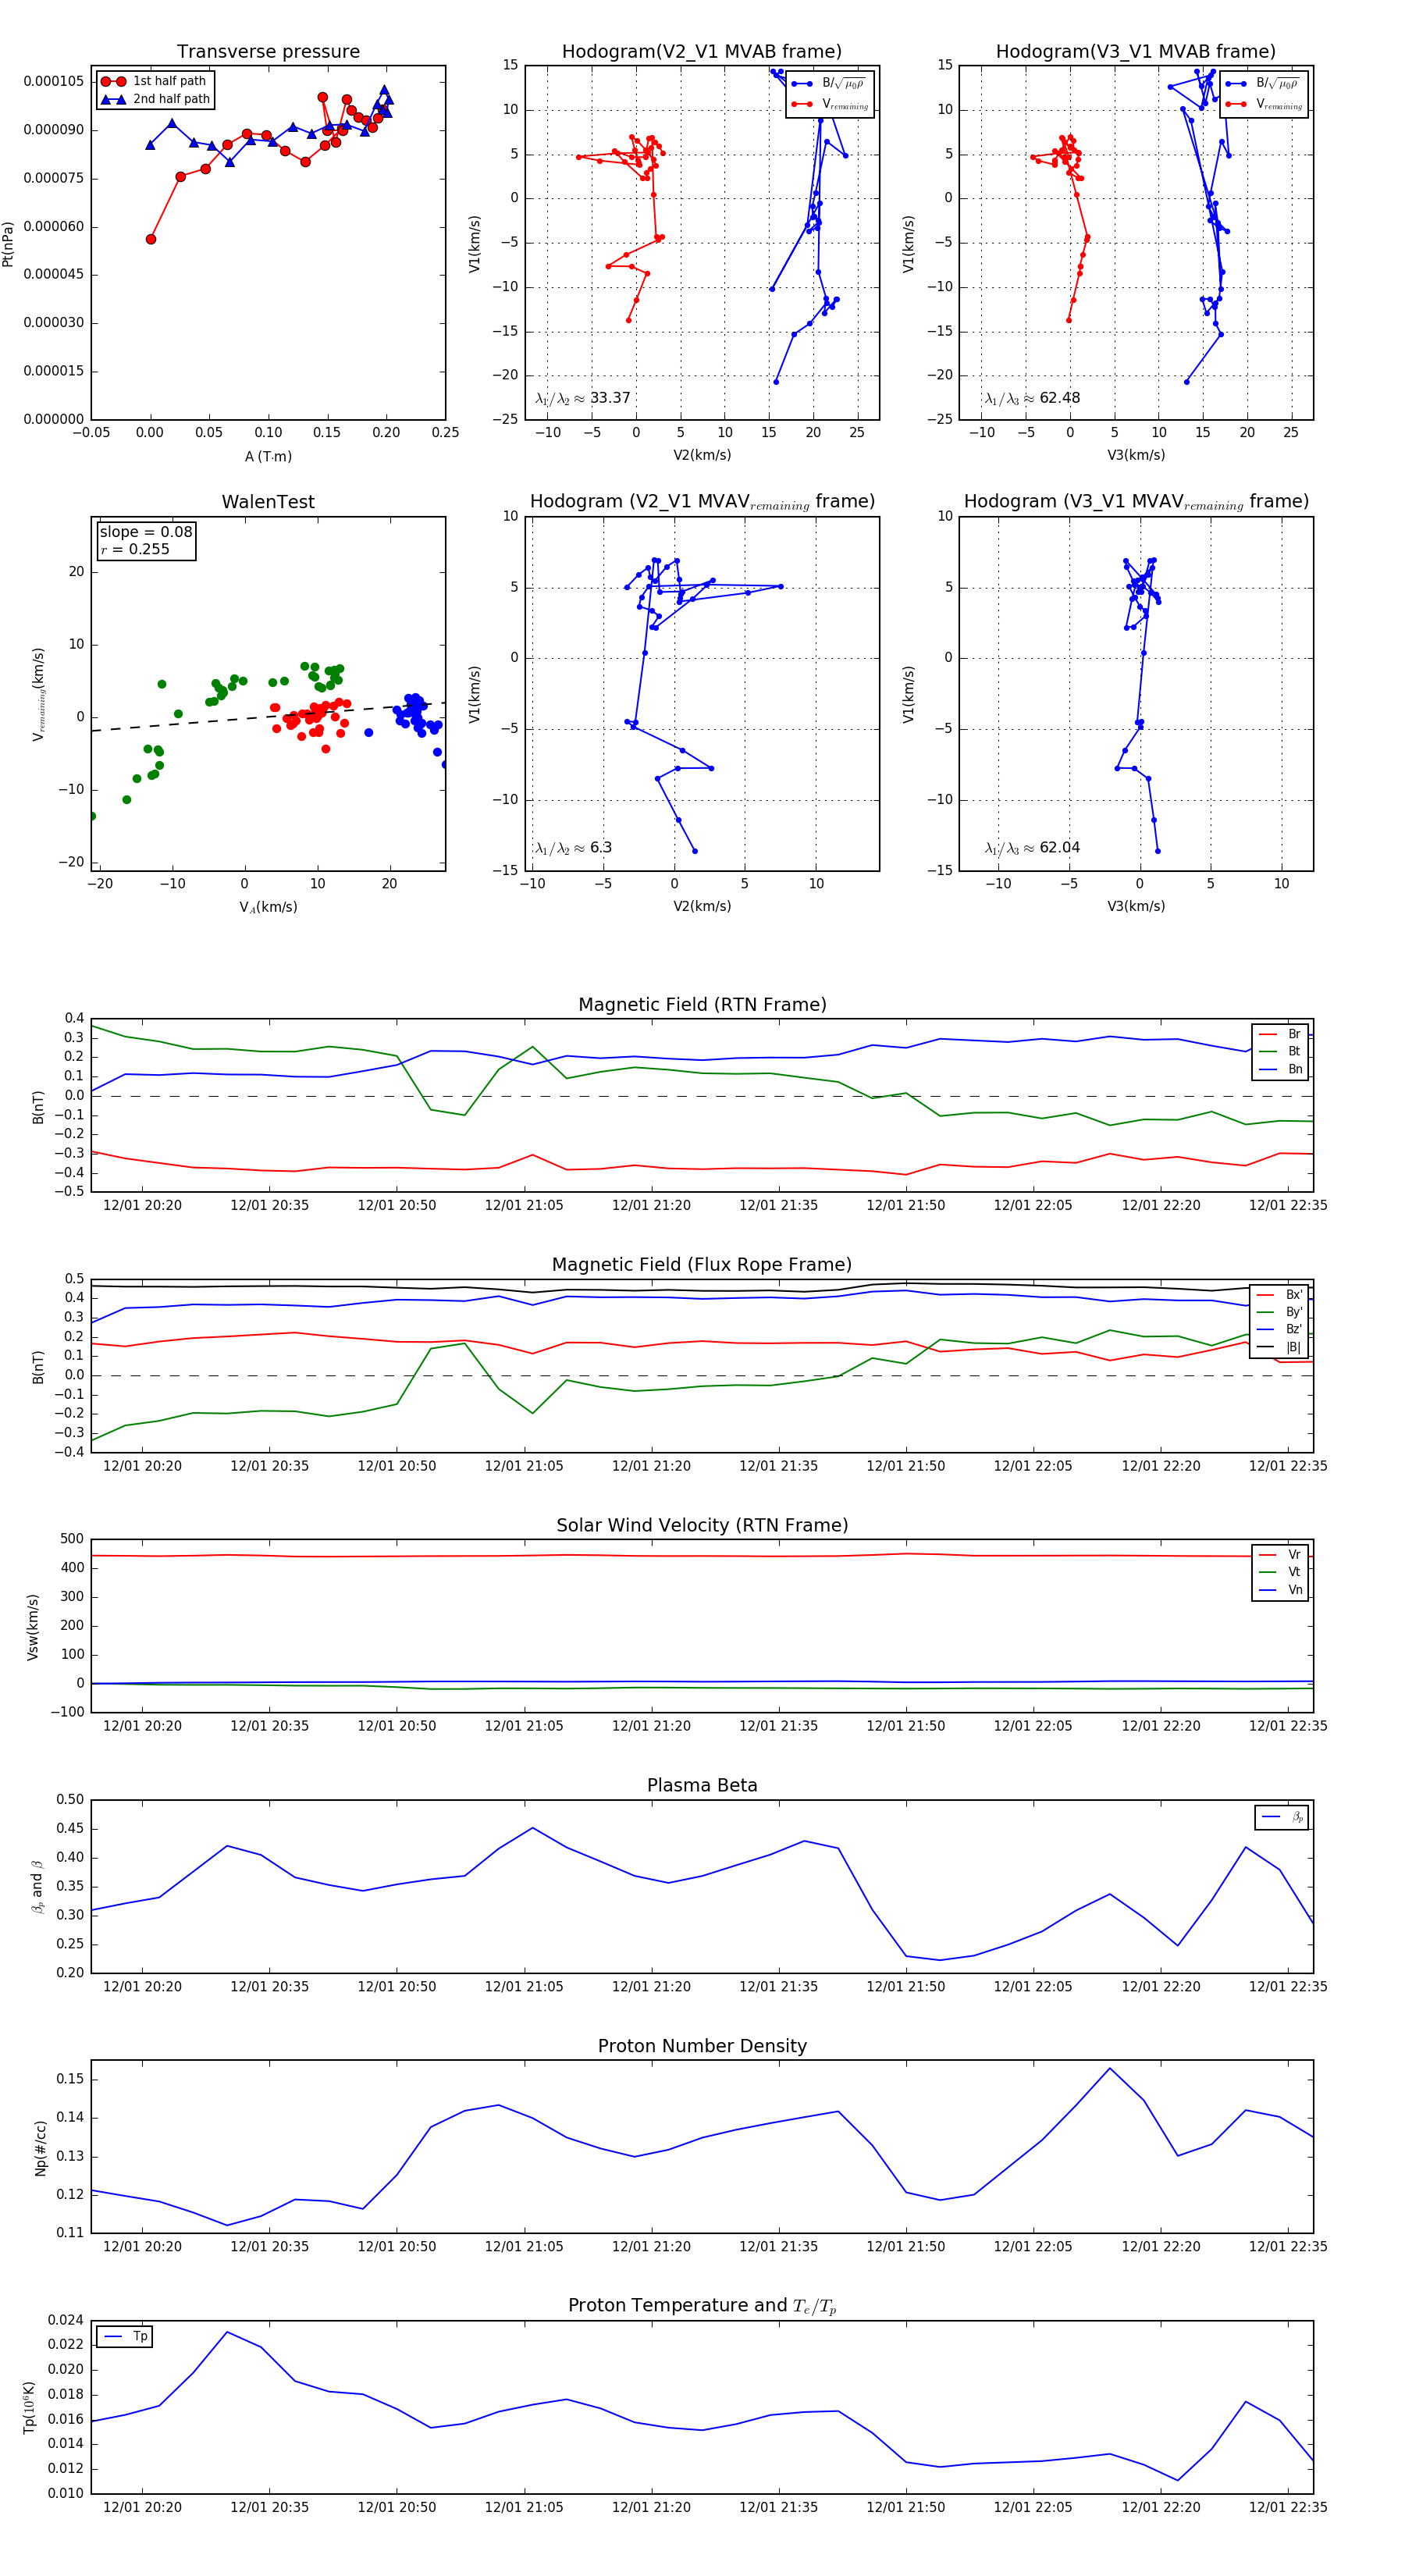Click the 'Proton Temperature and Te/Tp' title

tap(702, 2306)
